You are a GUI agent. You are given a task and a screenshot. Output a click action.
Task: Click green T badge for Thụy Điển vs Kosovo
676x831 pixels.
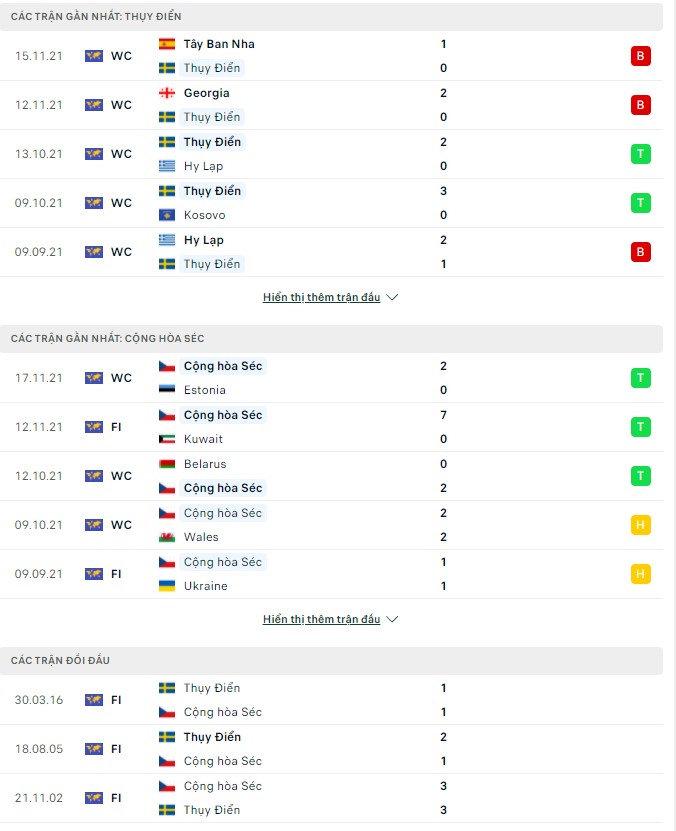click(640, 203)
